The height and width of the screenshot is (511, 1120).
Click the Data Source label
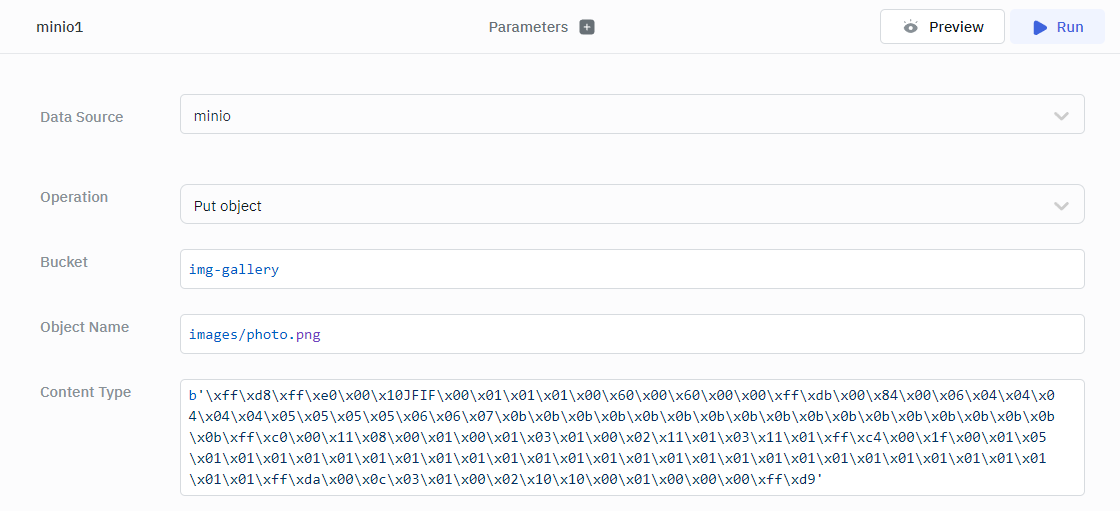click(x=82, y=117)
